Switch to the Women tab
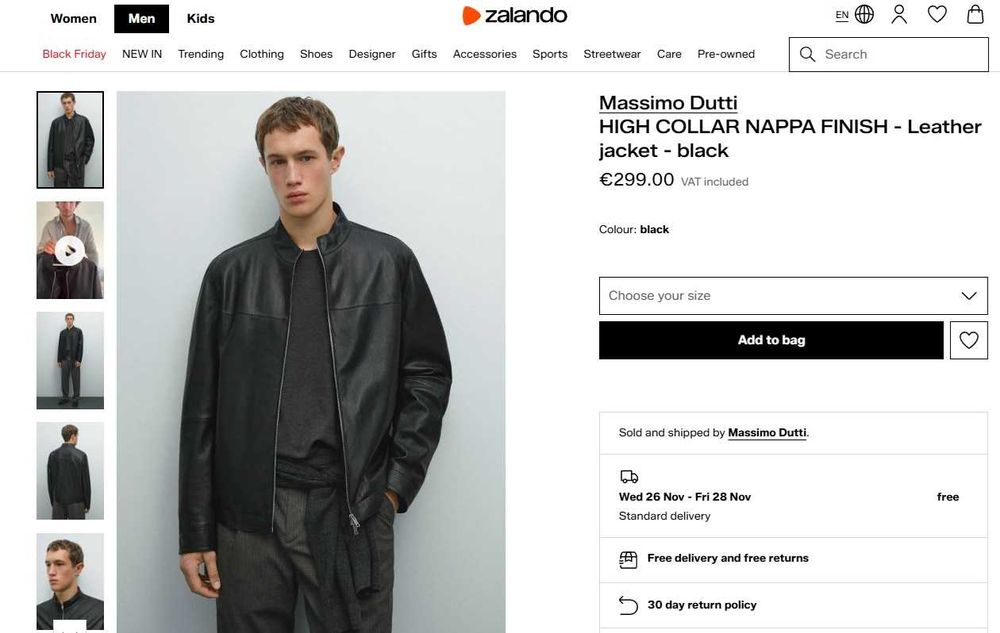This screenshot has width=1000, height=633. [74, 18]
